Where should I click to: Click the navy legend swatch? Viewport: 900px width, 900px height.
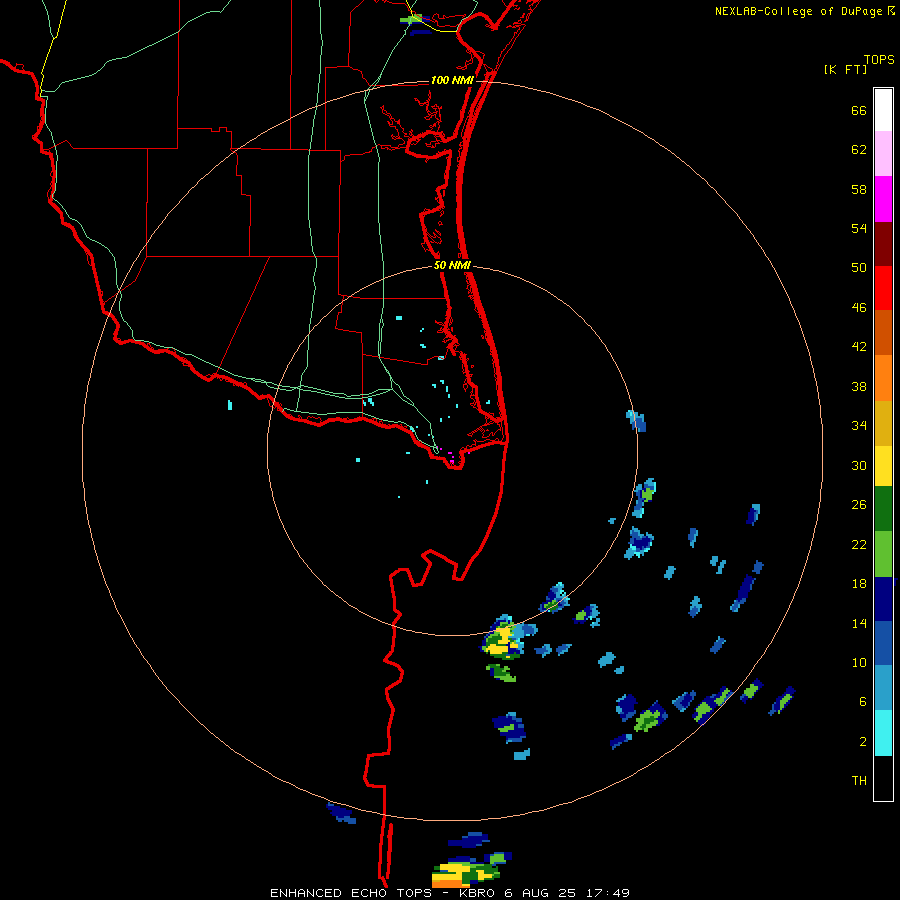(883, 599)
